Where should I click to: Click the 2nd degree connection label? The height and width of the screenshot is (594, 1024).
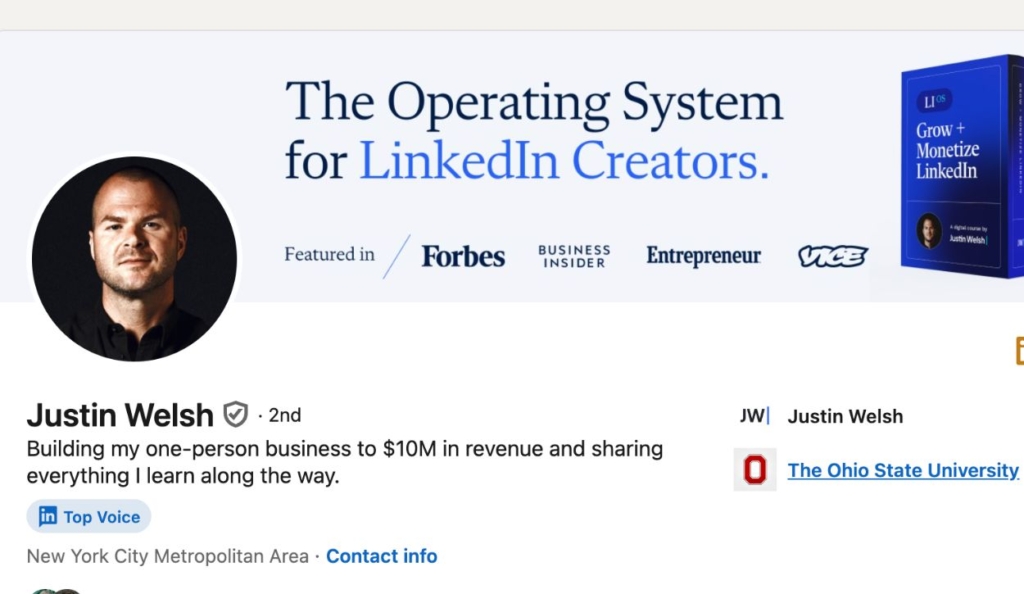pyautogui.click(x=284, y=415)
